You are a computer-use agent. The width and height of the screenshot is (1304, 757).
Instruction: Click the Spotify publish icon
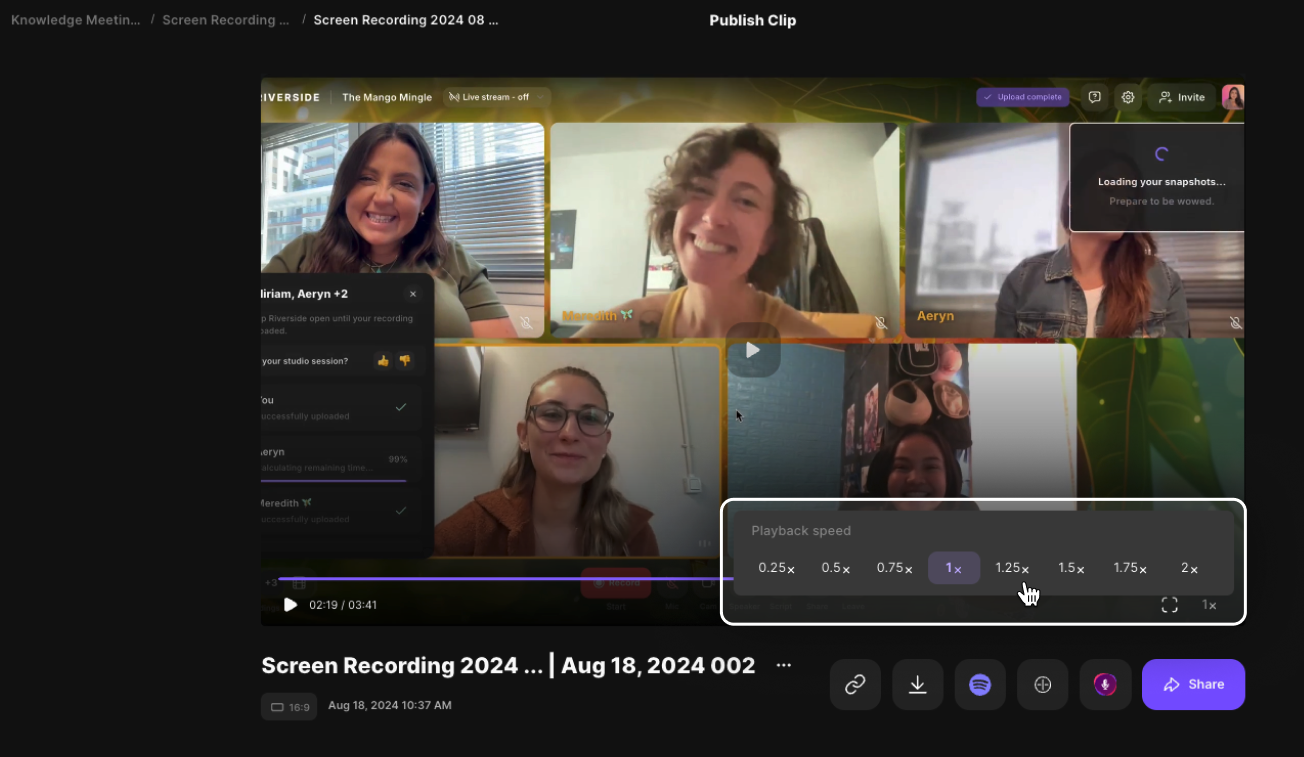coord(980,685)
